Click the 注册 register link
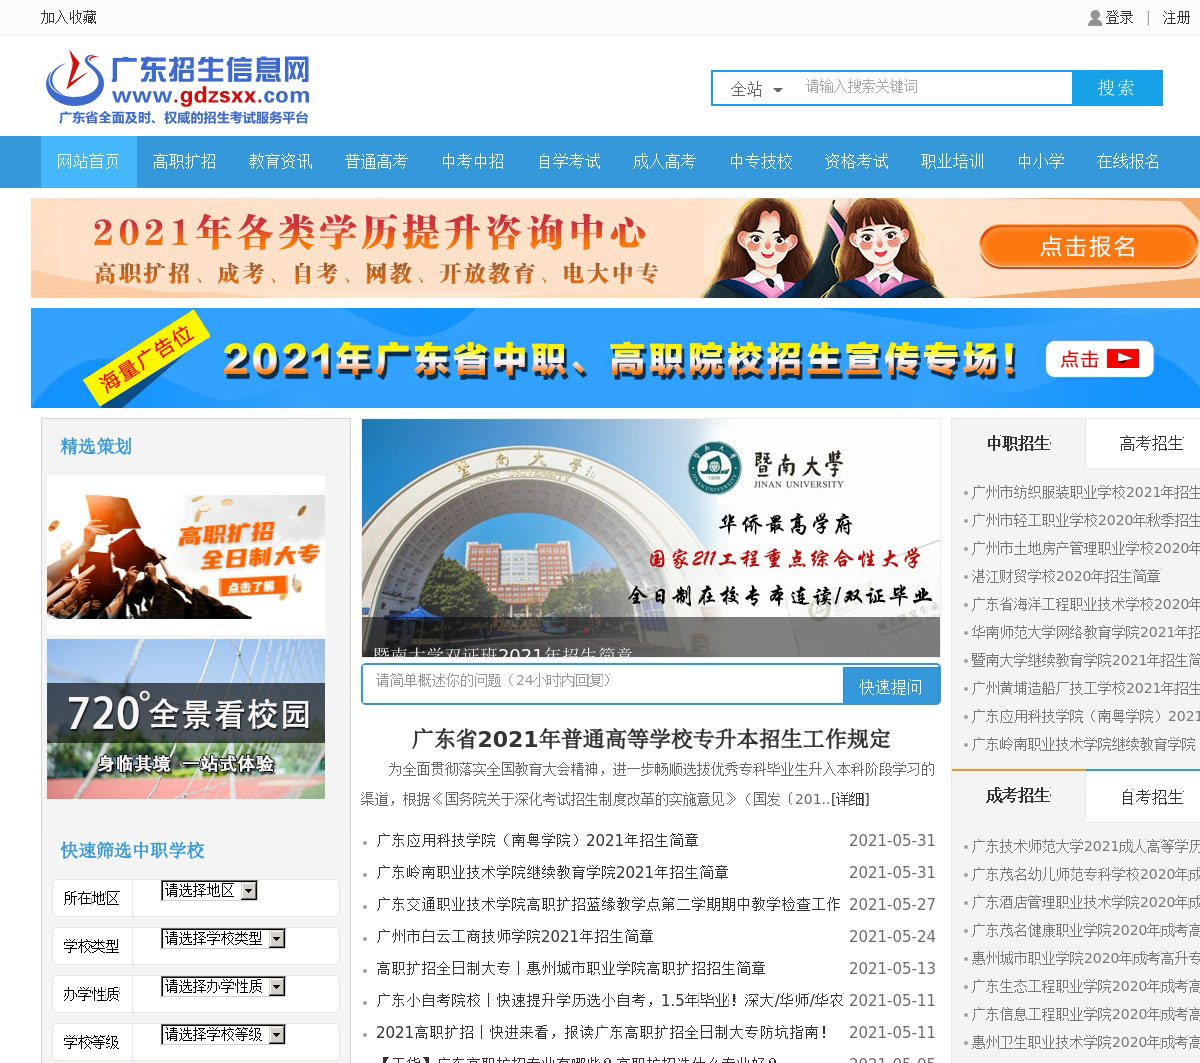This screenshot has width=1200, height=1063. (x=1176, y=18)
